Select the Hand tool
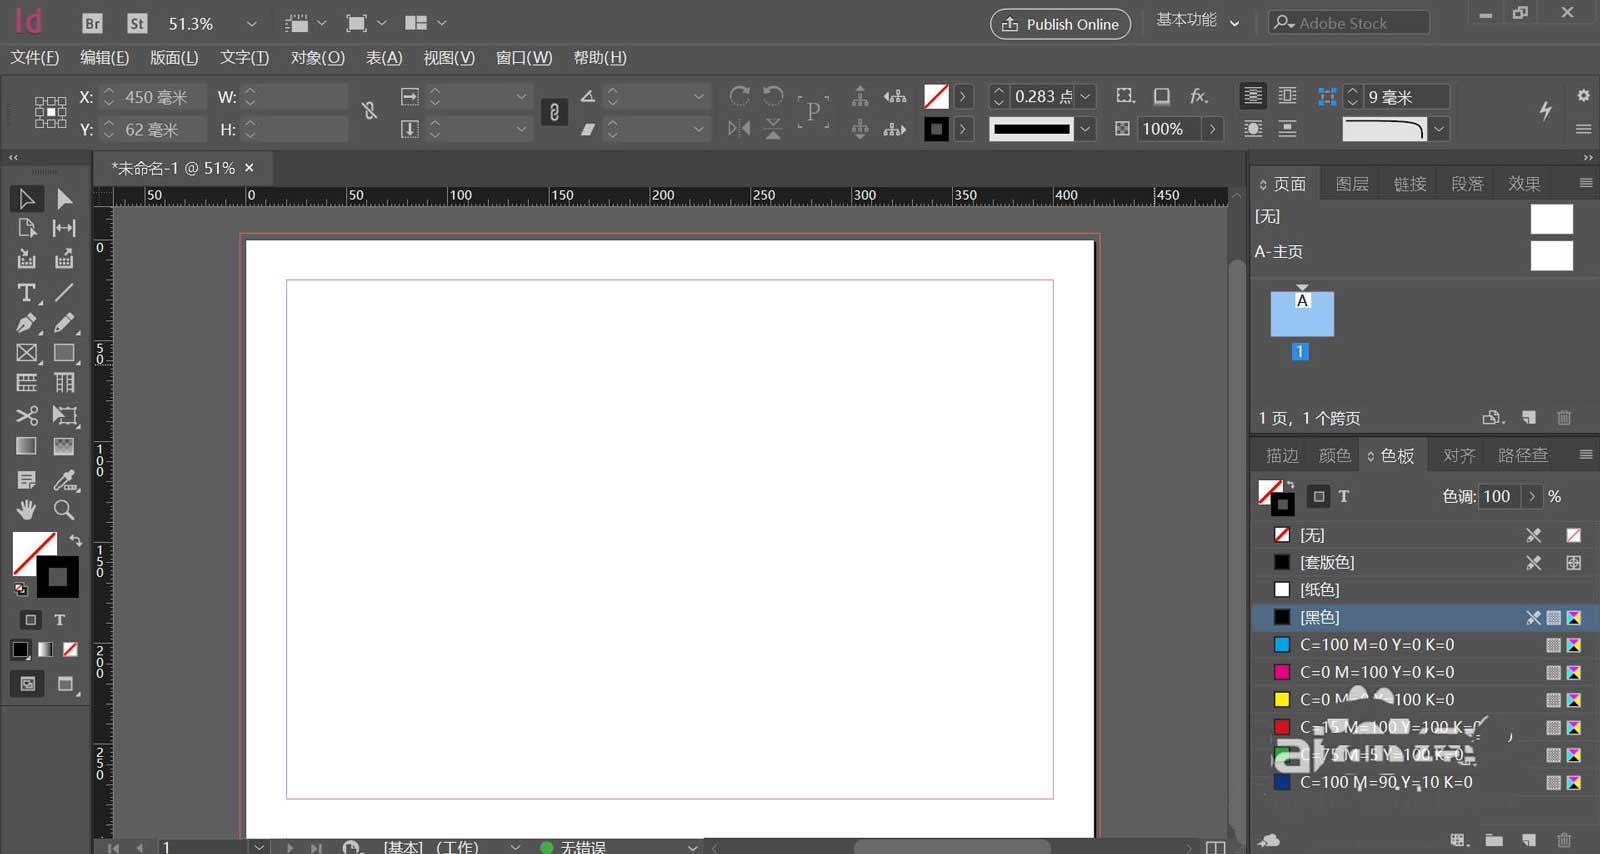This screenshot has height=854, width=1600. pos(26,510)
